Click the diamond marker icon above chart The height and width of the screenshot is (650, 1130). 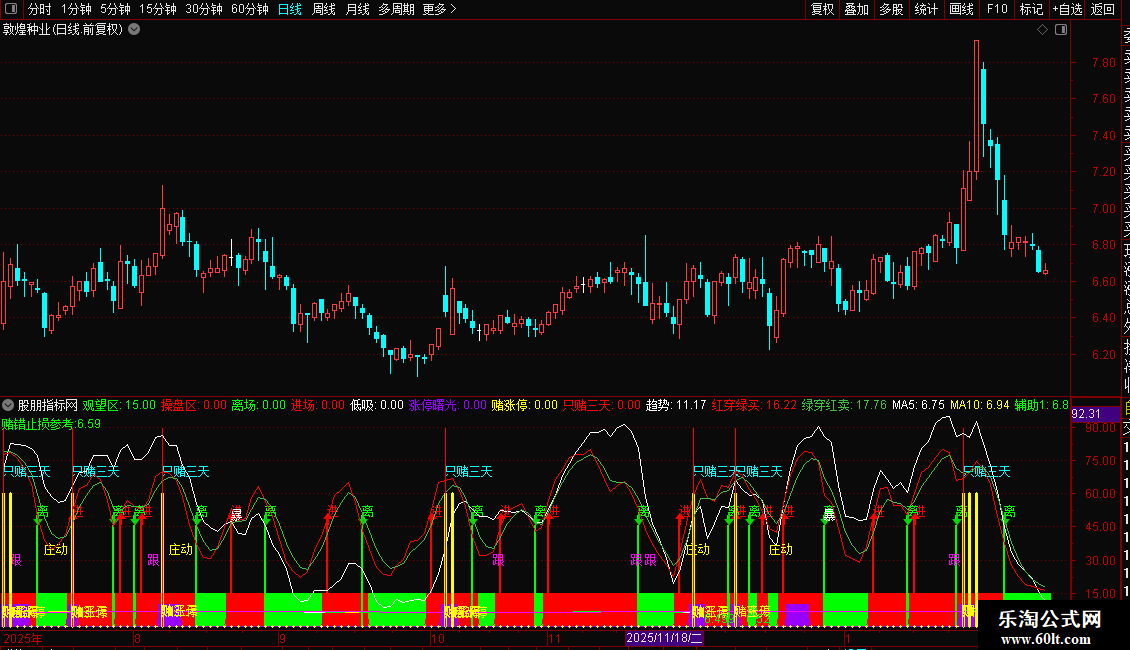(x=1042, y=30)
